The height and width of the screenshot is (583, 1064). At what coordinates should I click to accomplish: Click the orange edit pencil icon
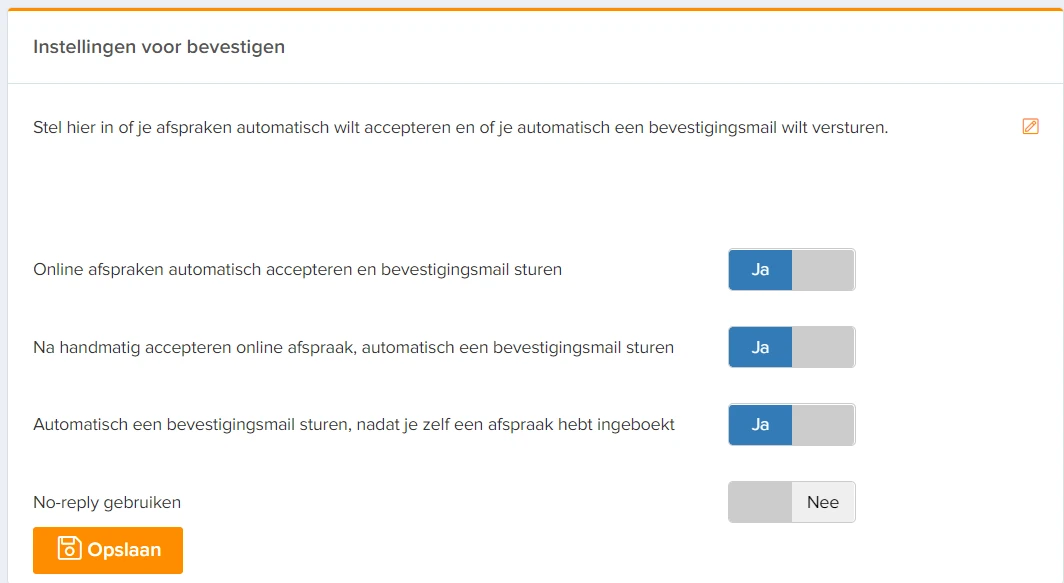pos(1030,126)
